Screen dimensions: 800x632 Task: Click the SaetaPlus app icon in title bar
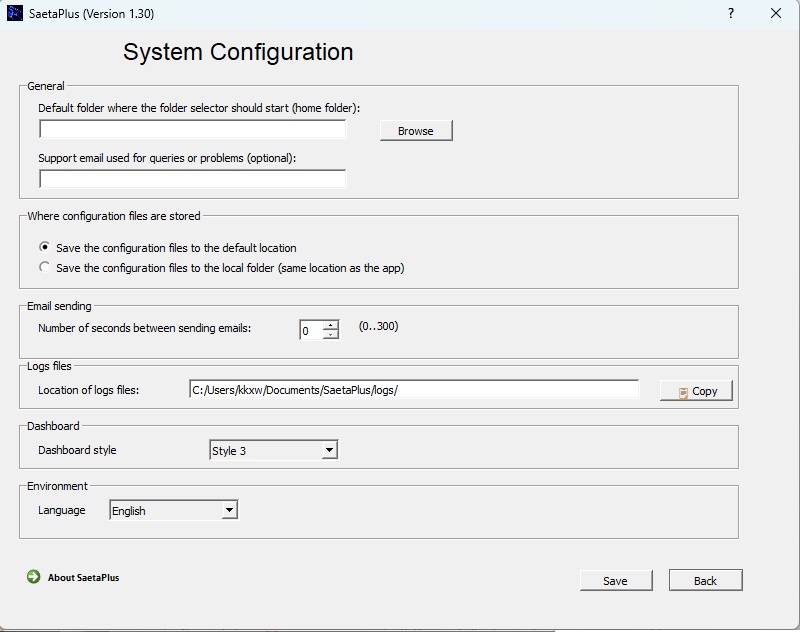14,14
